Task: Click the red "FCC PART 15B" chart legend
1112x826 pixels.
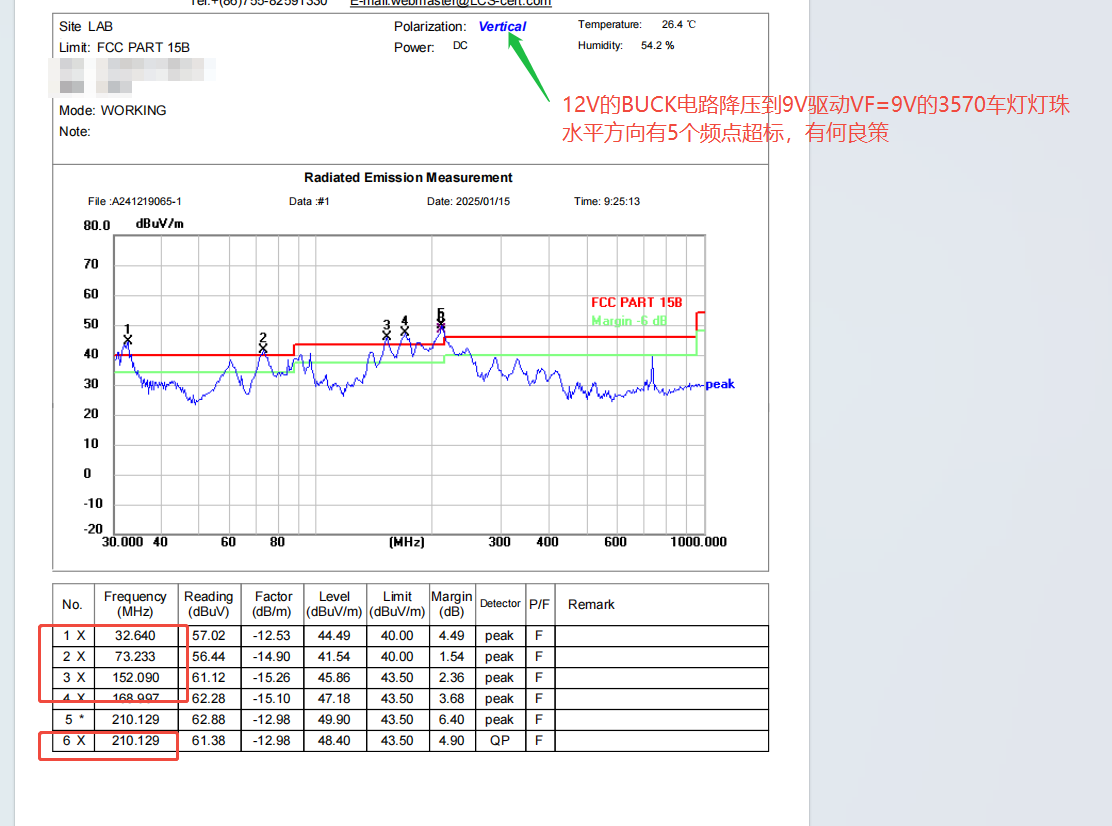Action: tap(637, 303)
